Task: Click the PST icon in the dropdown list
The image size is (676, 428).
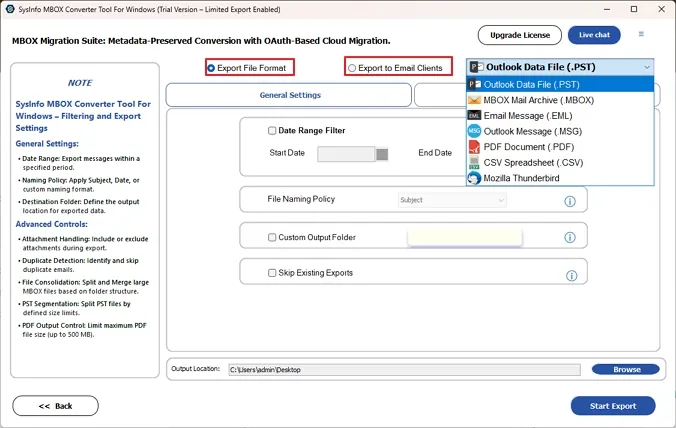Action: tap(475, 84)
